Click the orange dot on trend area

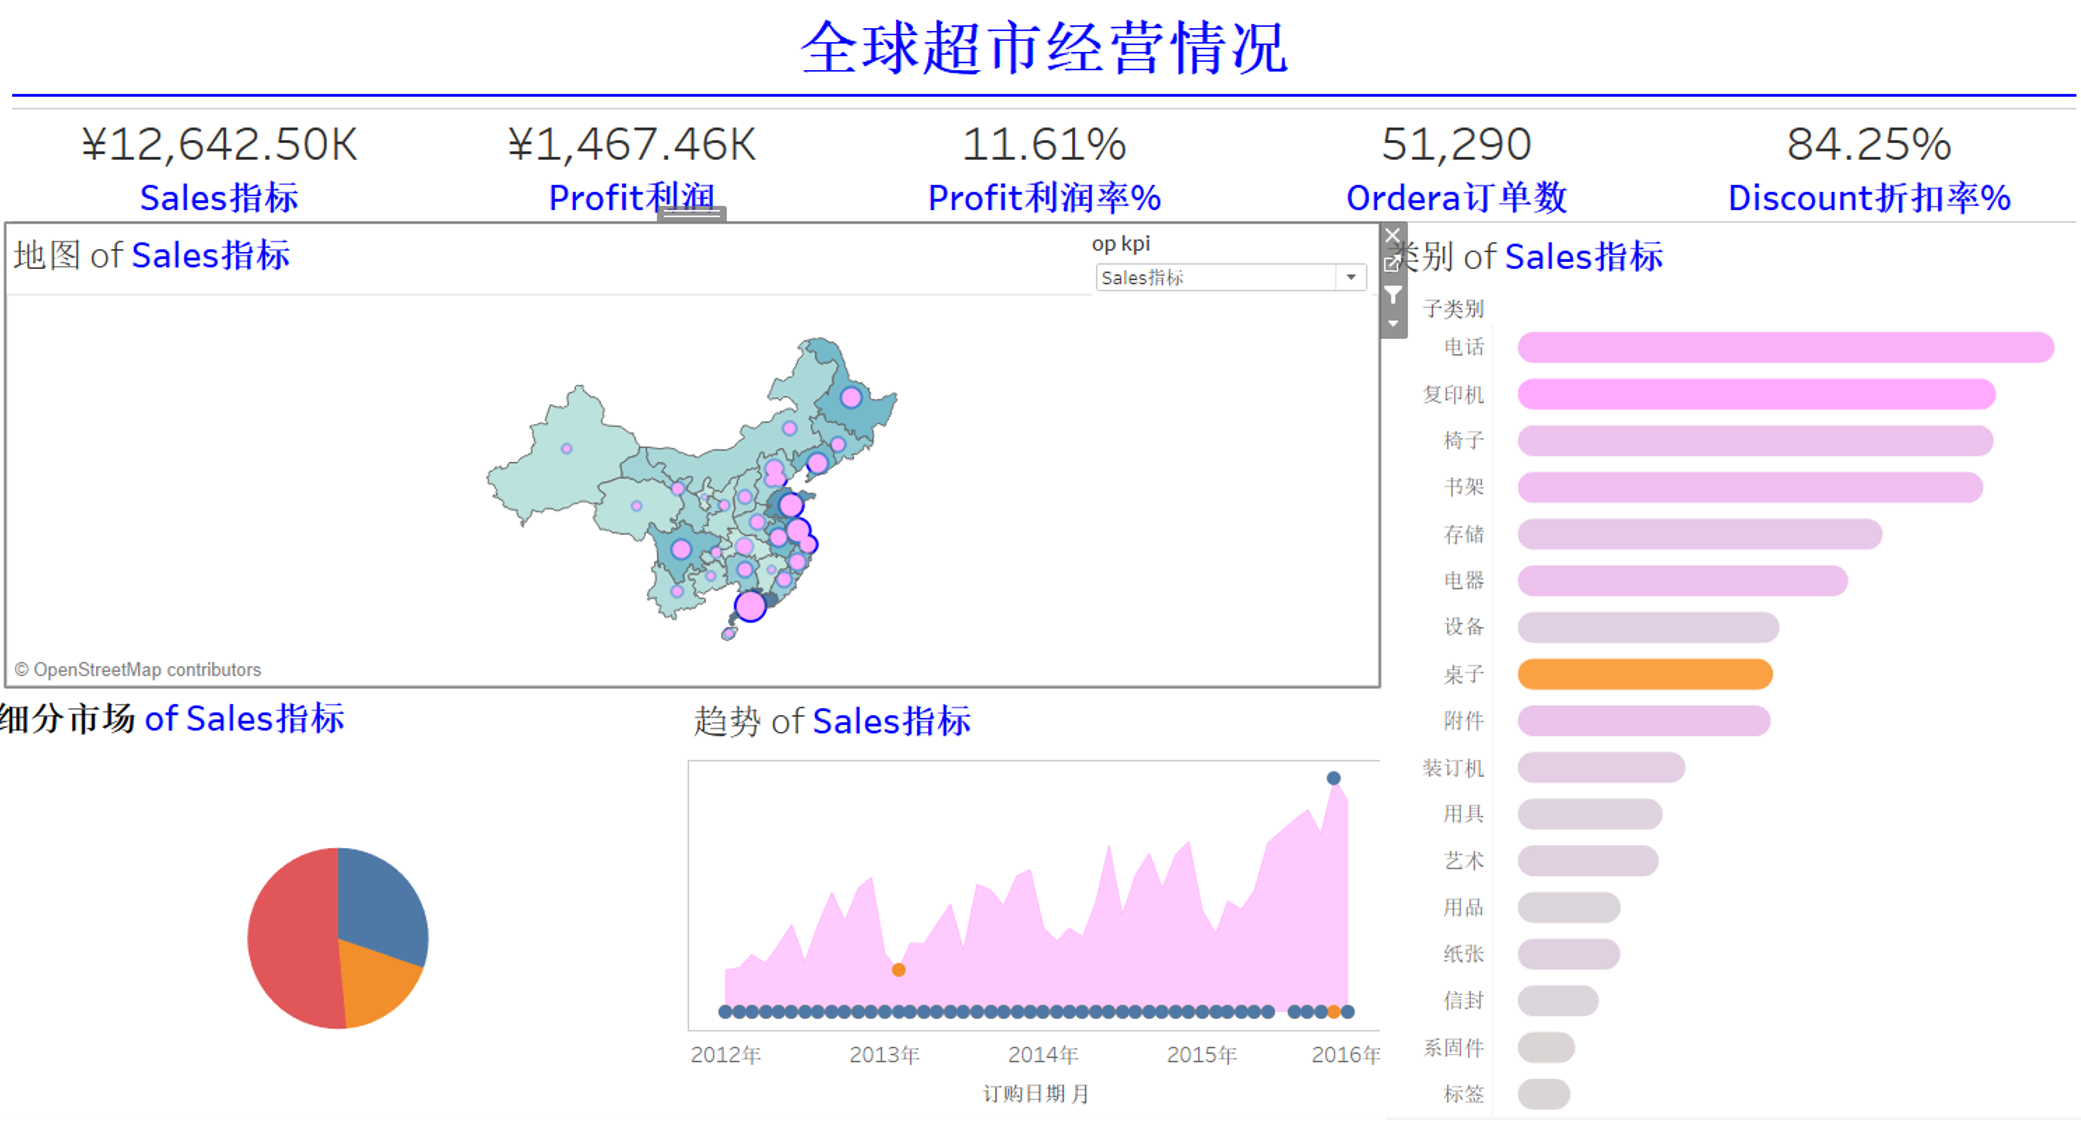pyautogui.click(x=899, y=970)
